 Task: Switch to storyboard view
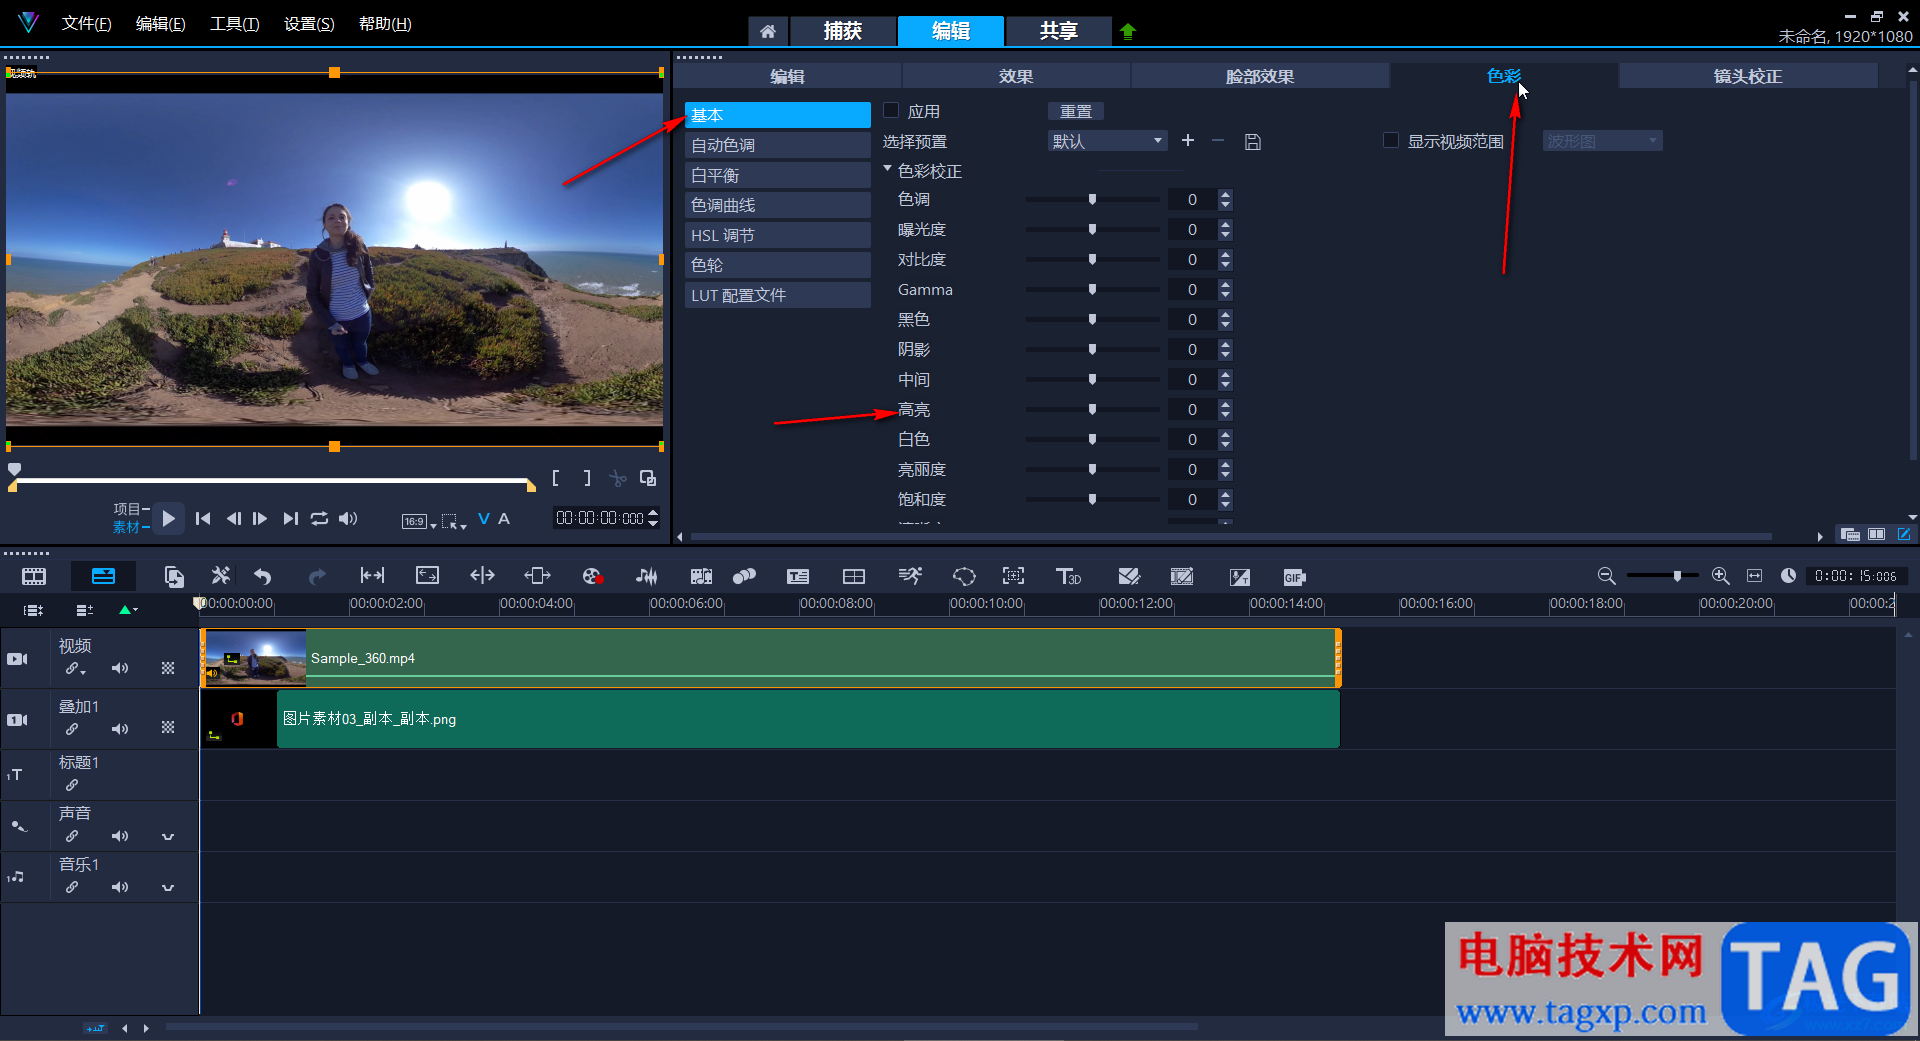coord(34,576)
